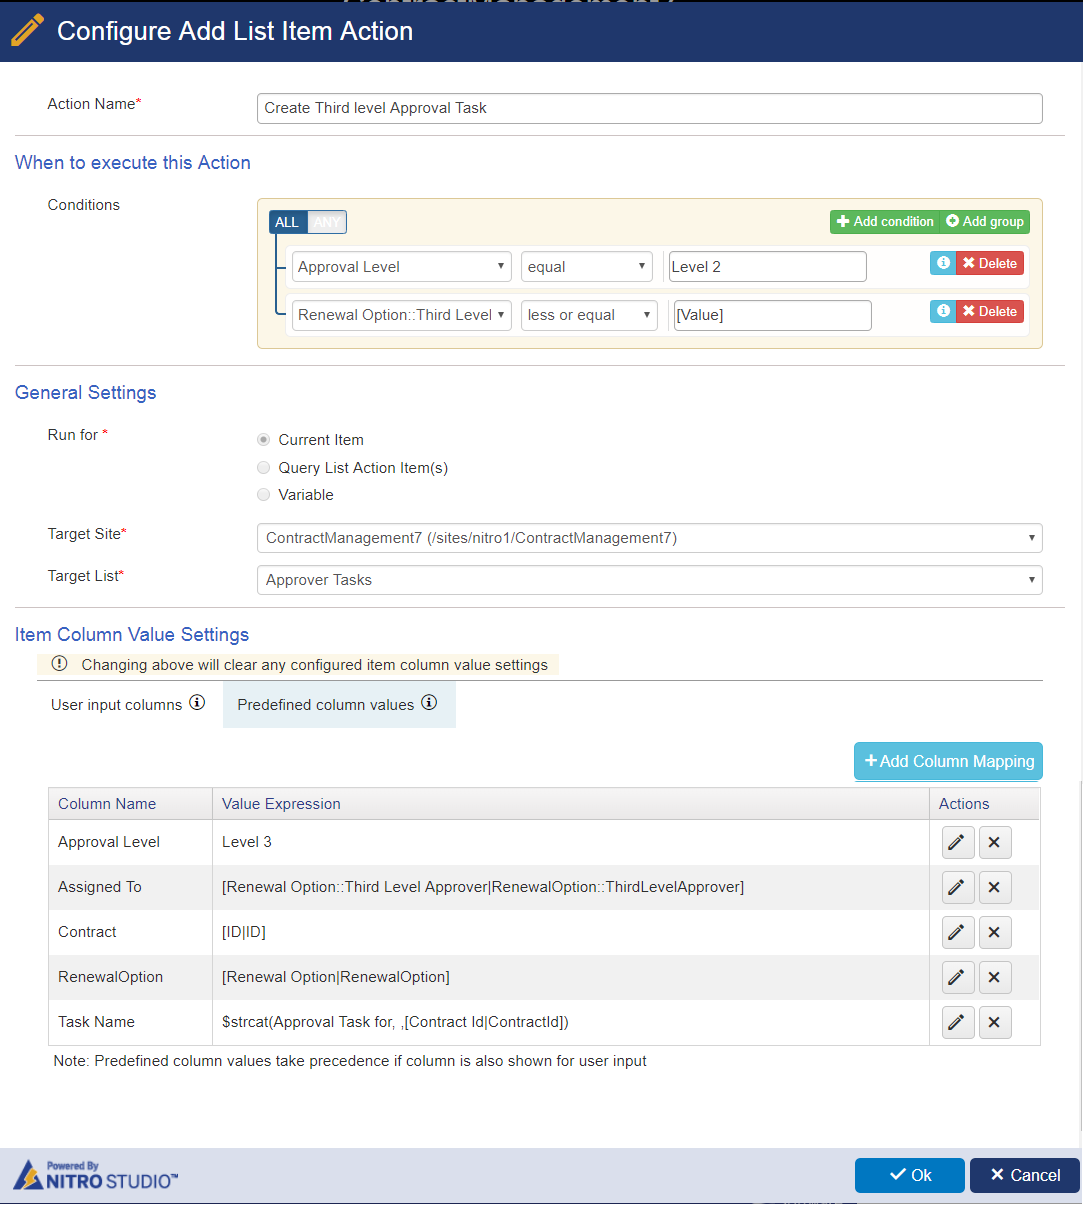
Task: Choose Query List Action Item(s) option
Action: point(264,468)
